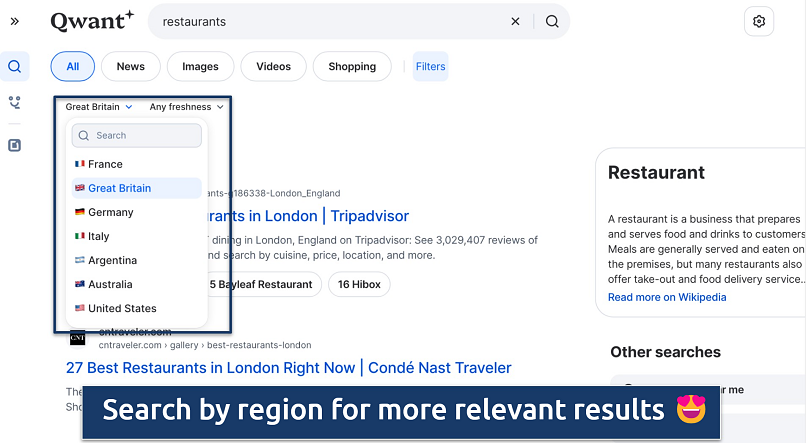Open the Any freshness dropdown
The width and height of the screenshot is (806, 443).
(187, 107)
